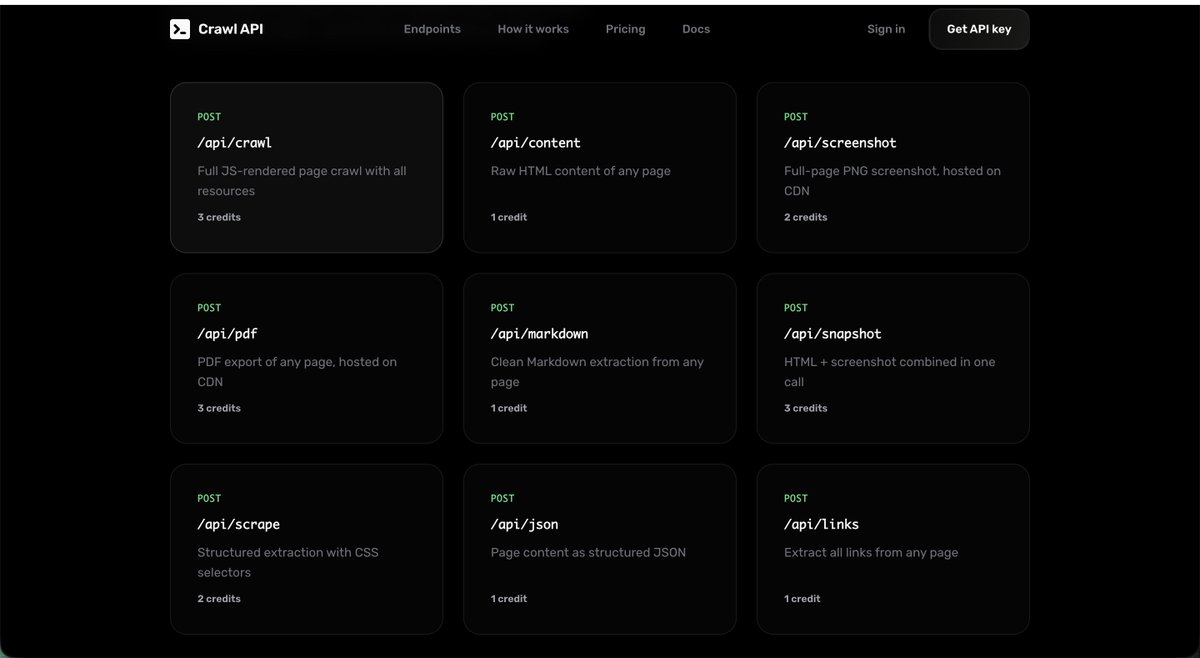Click POST label on /api/pdf card
This screenshot has width=1200, height=658.
click(x=209, y=308)
